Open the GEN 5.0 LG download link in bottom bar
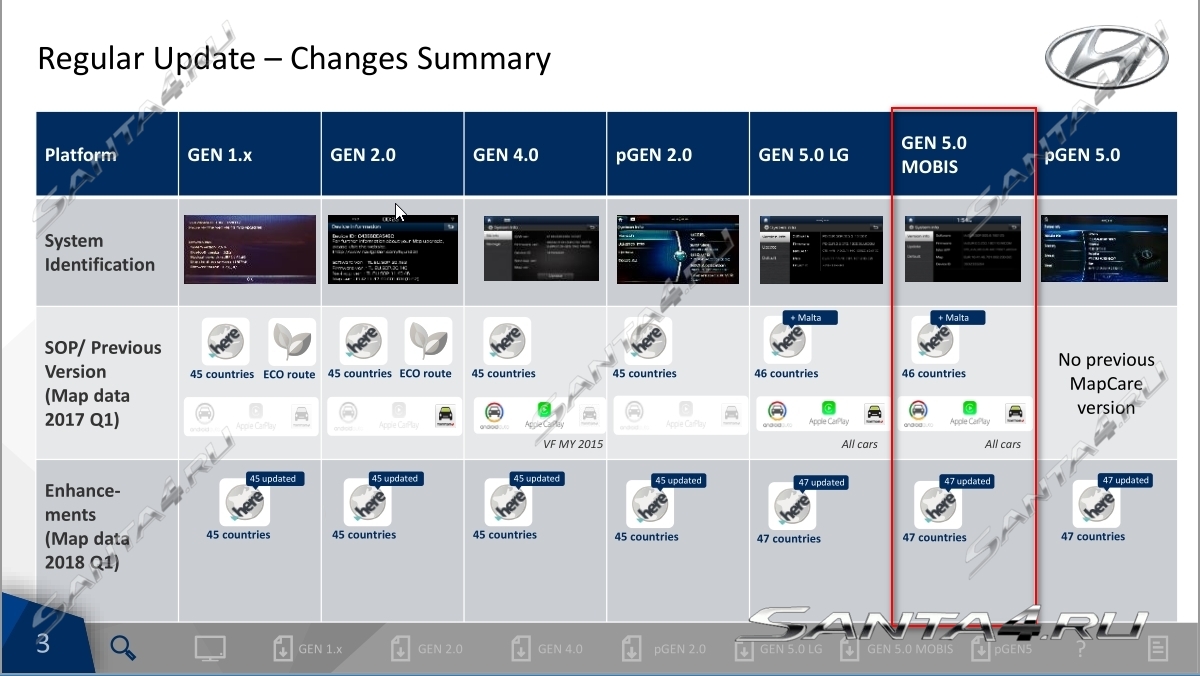The image size is (1200, 676). tap(778, 648)
